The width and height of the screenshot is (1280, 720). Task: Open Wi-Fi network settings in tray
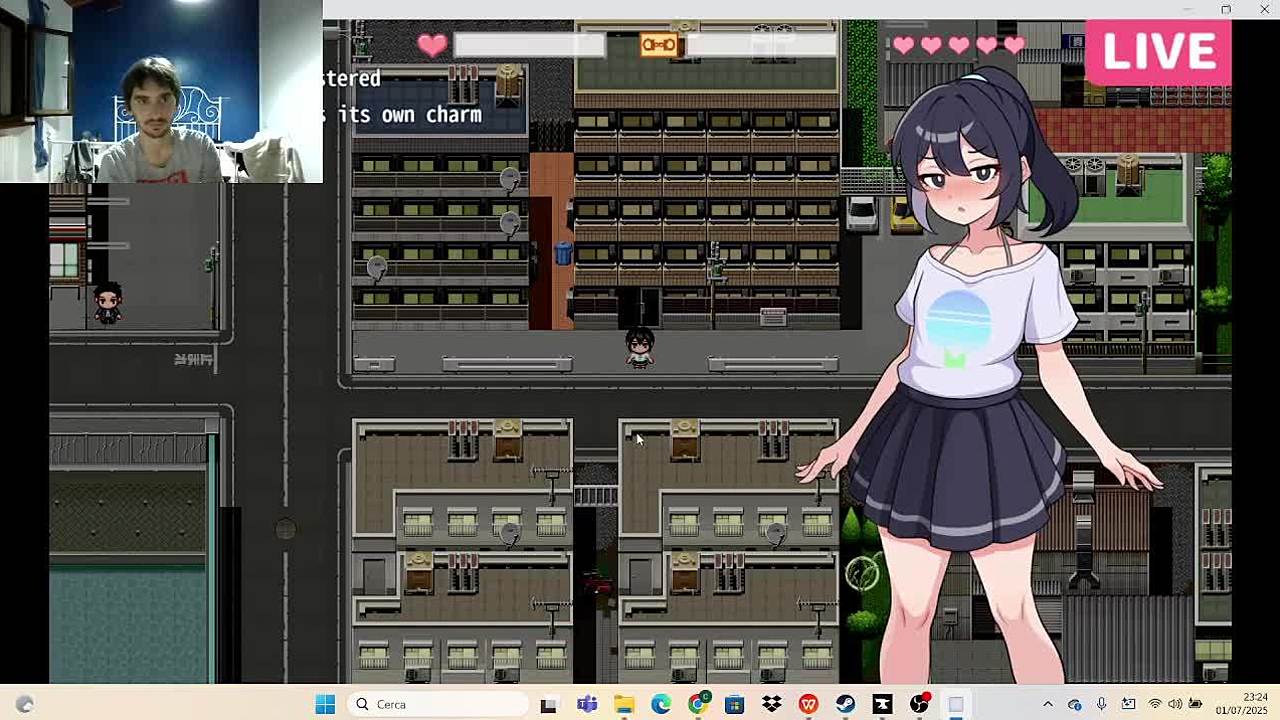(x=1155, y=705)
